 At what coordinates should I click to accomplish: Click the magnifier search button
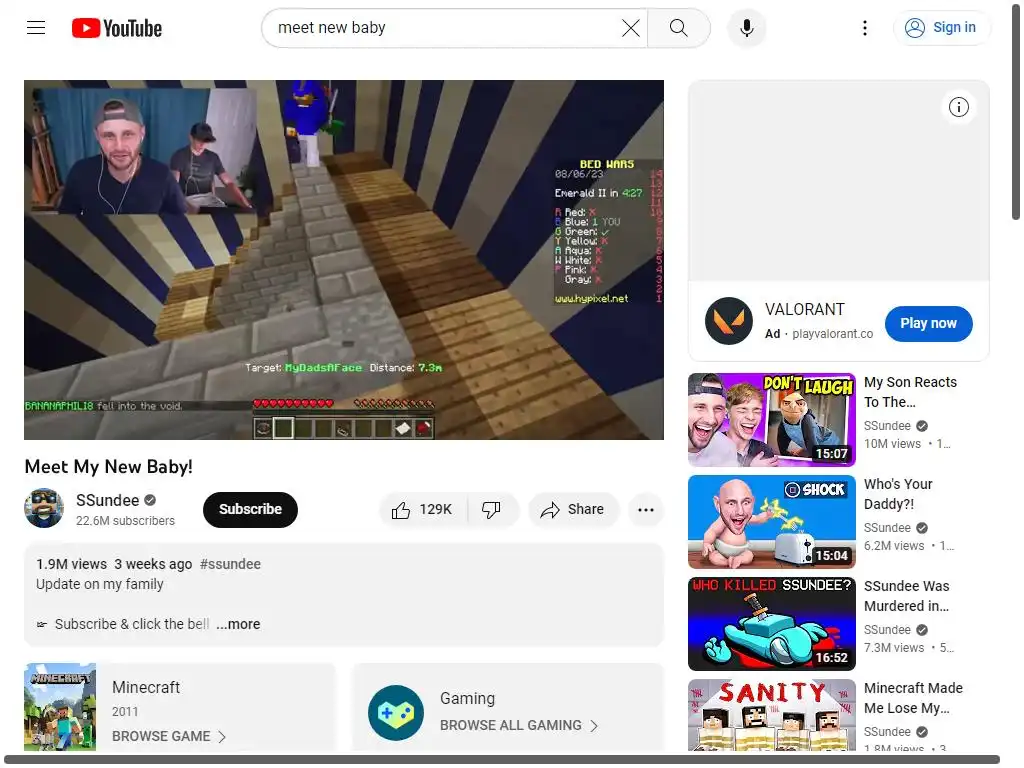(x=679, y=28)
